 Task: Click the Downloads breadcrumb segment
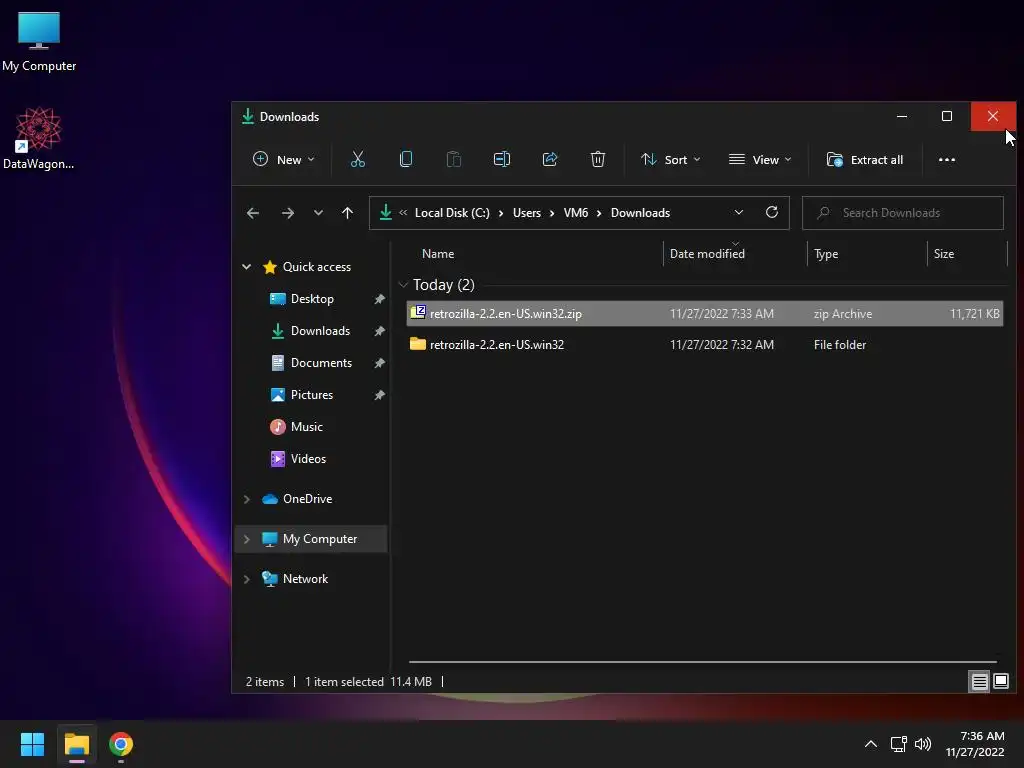tap(640, 213)
